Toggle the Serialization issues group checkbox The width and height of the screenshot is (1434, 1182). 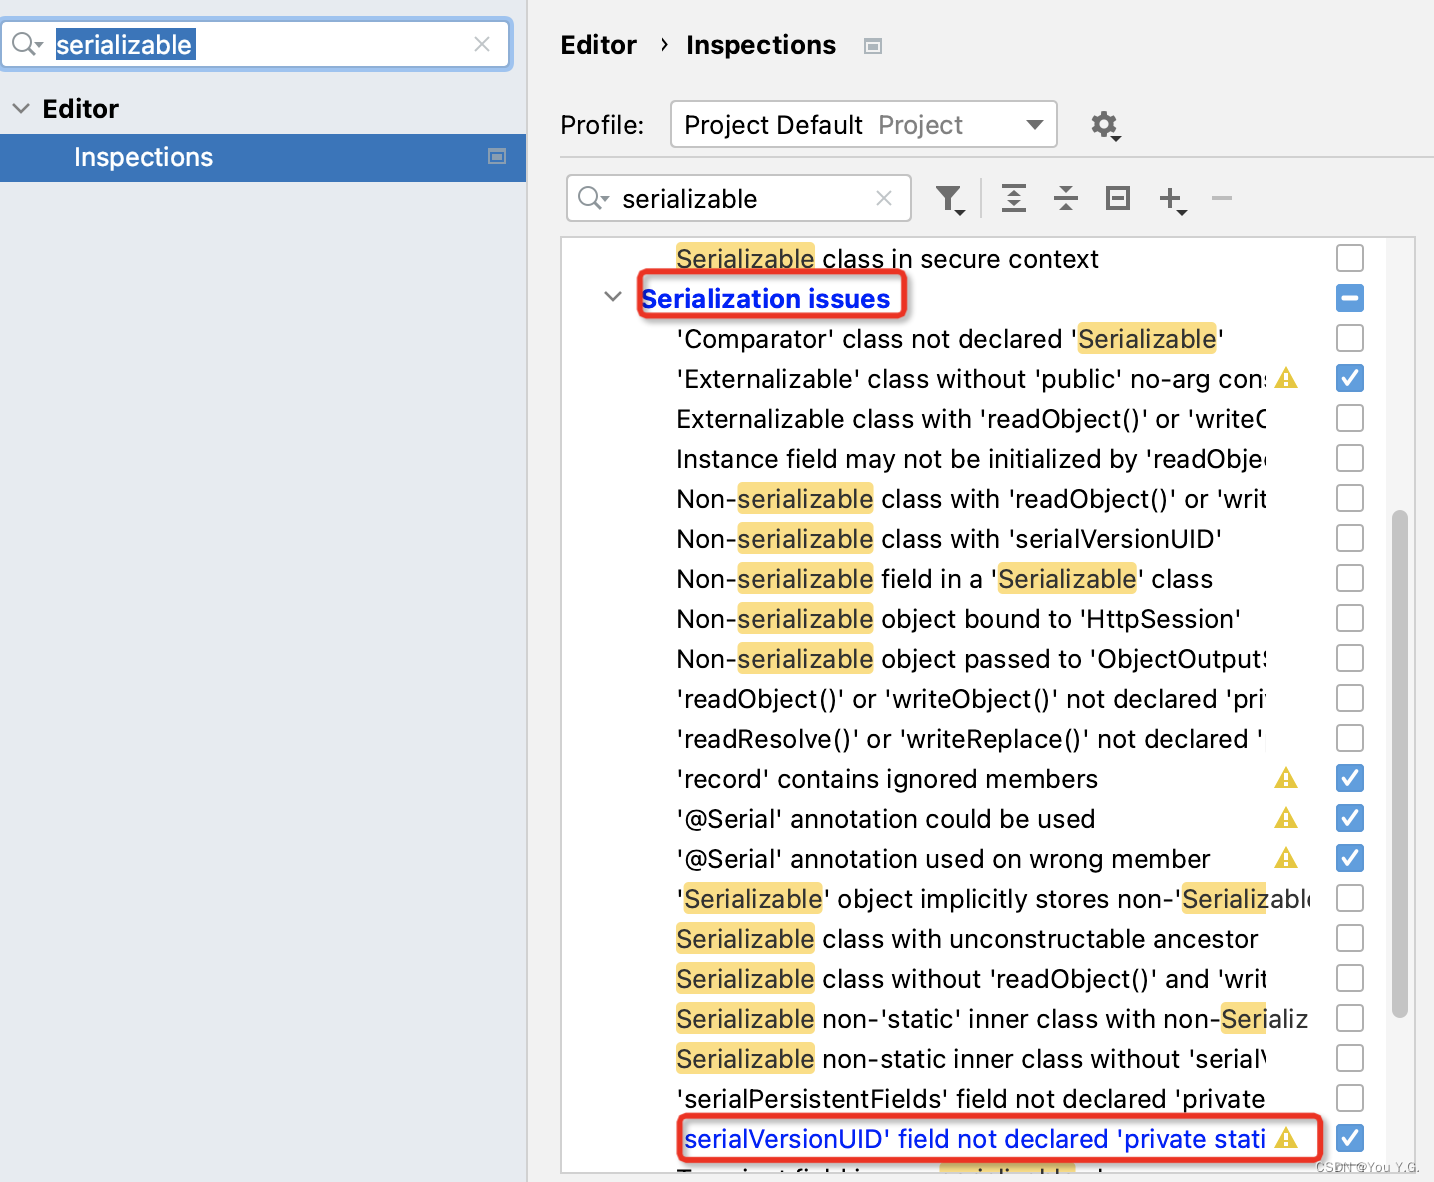point(1349,298)
